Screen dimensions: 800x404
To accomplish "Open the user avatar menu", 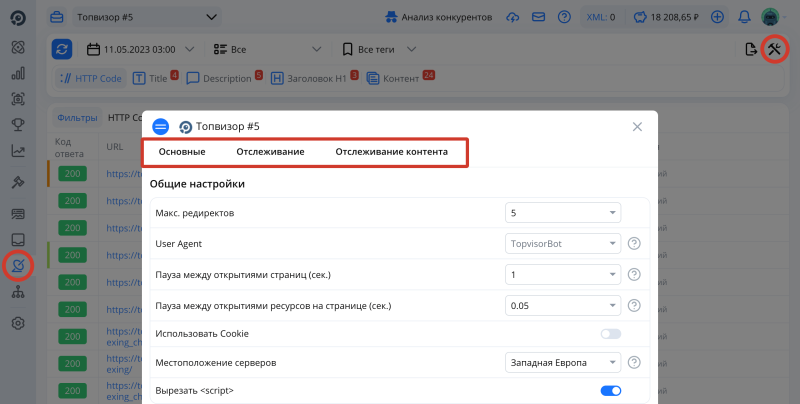I will [770, 17].
